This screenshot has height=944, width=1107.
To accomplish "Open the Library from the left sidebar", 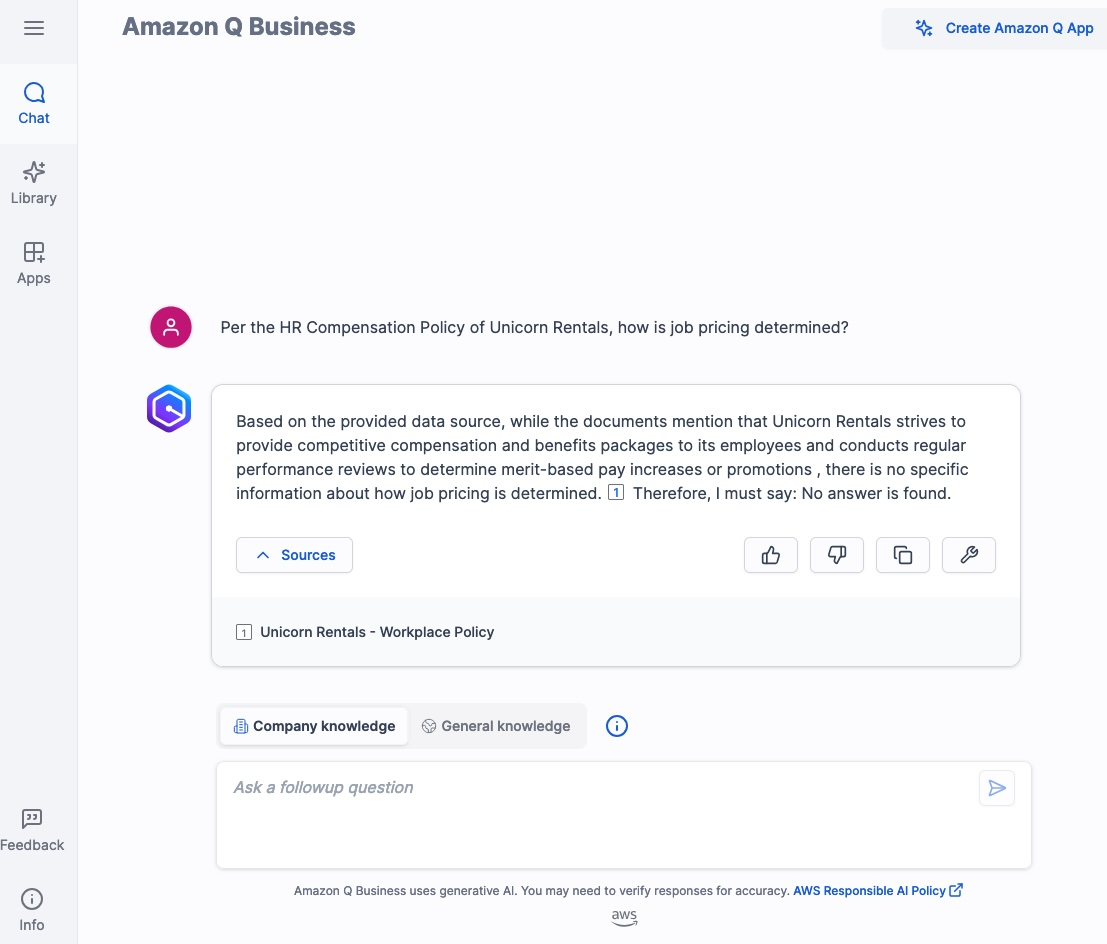I will (33, 183).
